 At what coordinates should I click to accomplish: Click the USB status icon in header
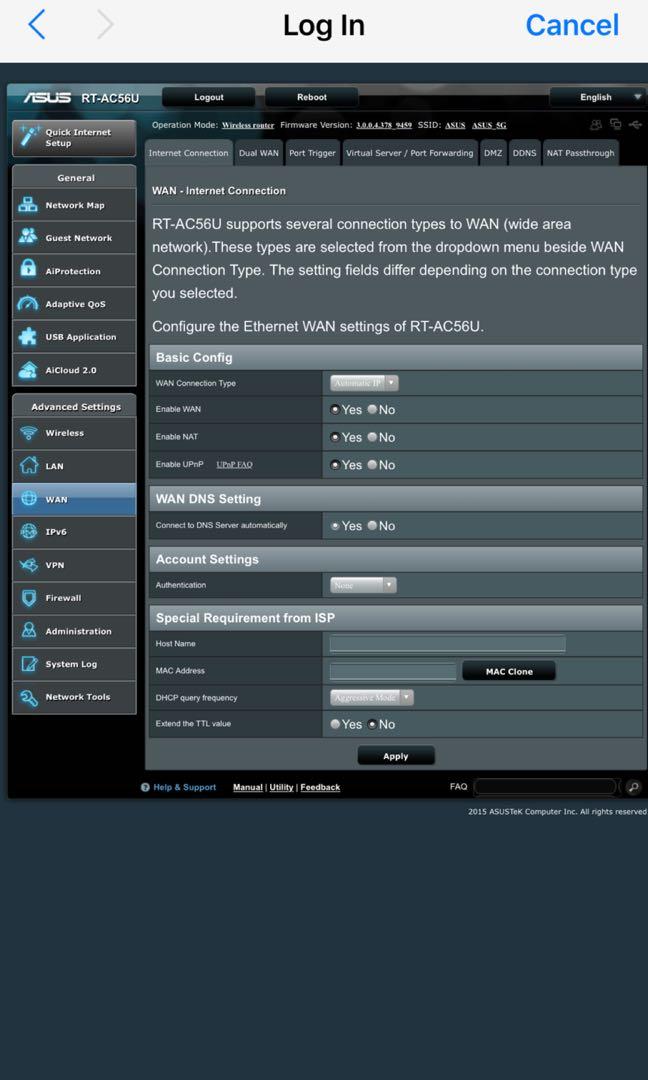pyautogui.click(x=635, y=125)
